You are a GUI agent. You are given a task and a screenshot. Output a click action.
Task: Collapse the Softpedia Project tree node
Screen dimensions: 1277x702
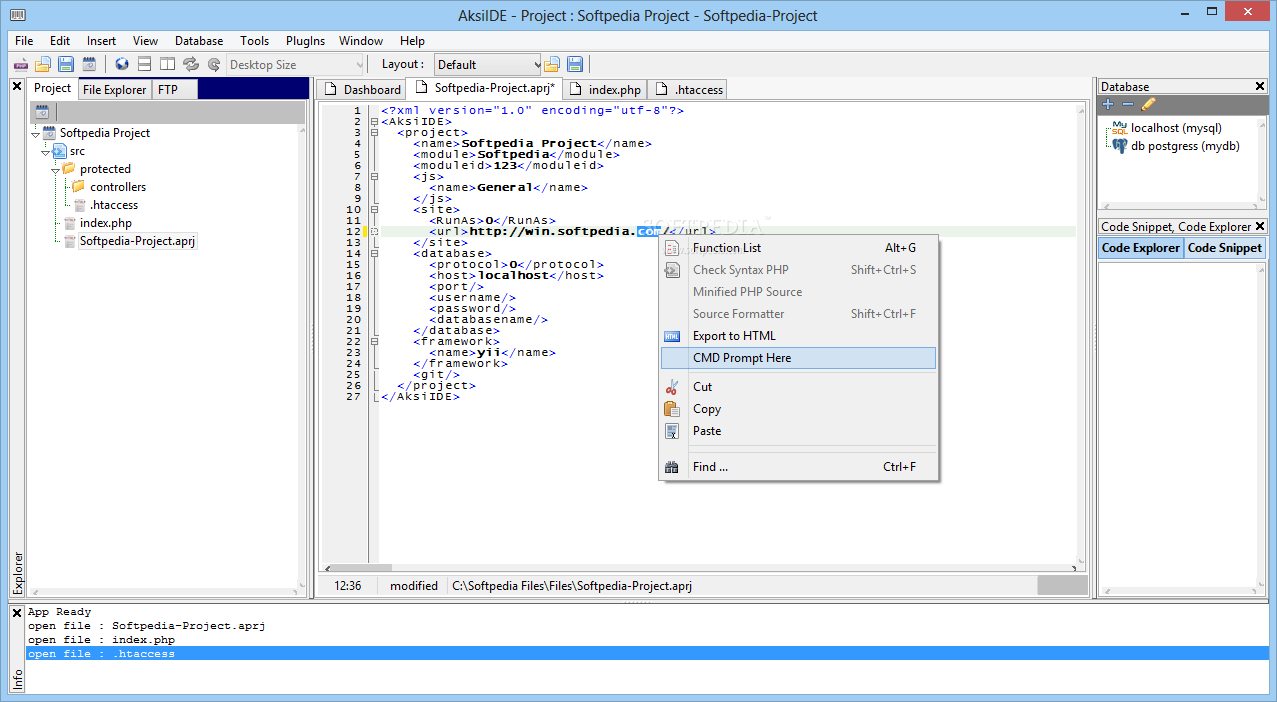click(36, 133)
